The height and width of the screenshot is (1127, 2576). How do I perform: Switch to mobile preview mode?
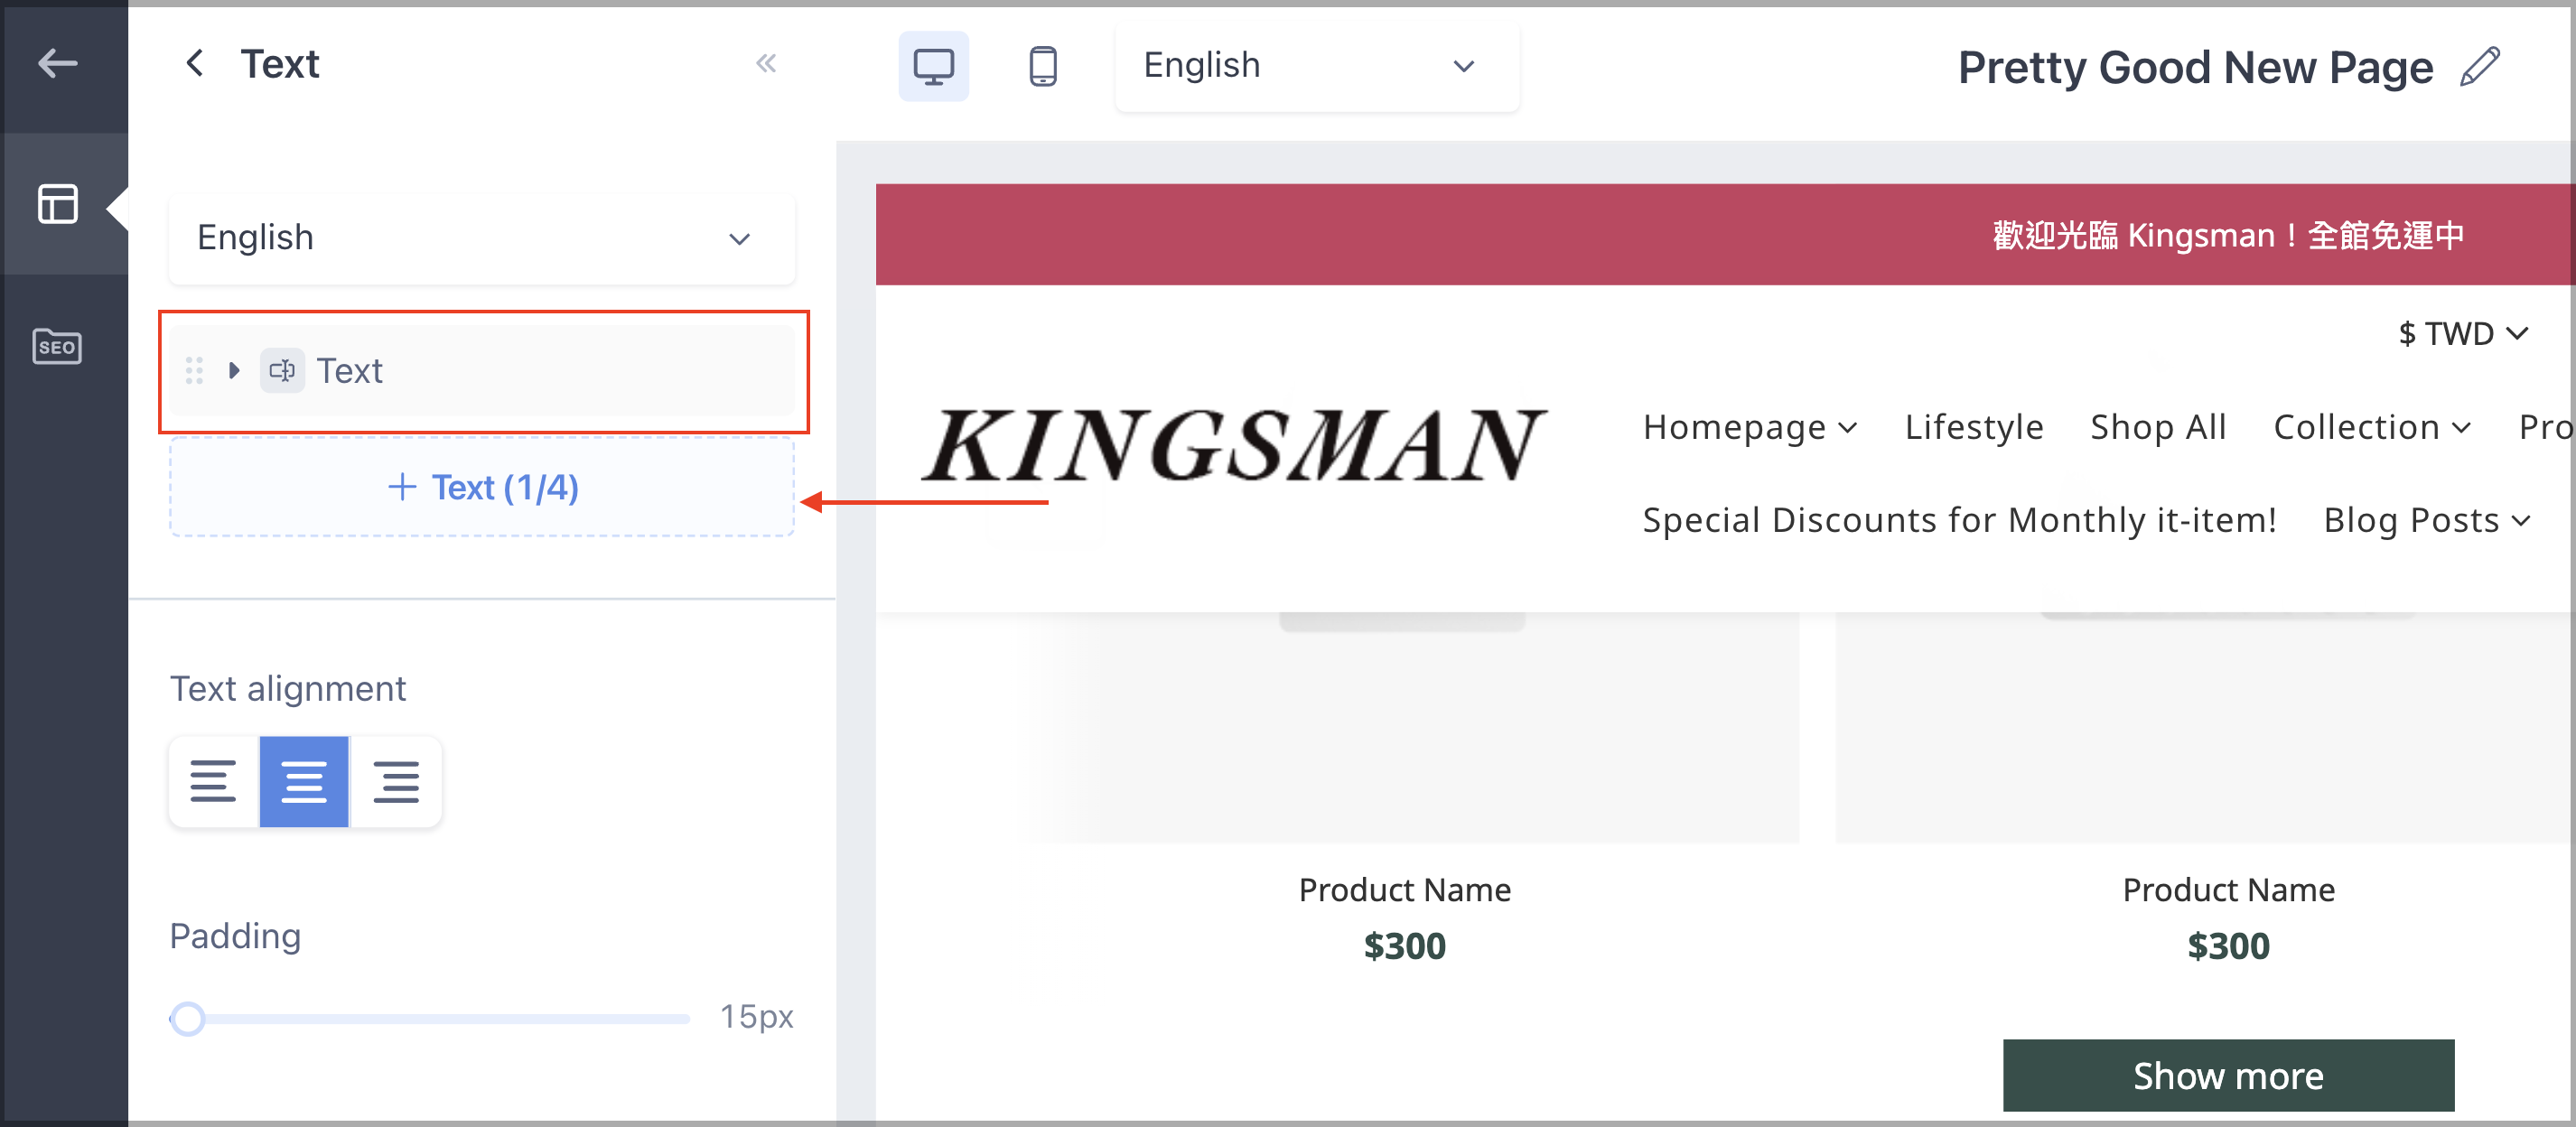click(1042, 66)
